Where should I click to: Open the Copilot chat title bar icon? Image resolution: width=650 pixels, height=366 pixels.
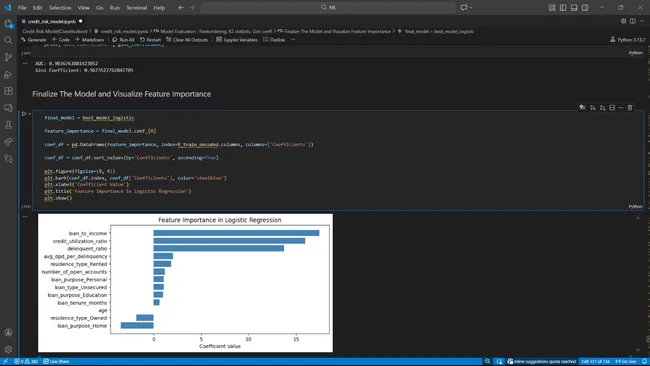click(464, 7)
